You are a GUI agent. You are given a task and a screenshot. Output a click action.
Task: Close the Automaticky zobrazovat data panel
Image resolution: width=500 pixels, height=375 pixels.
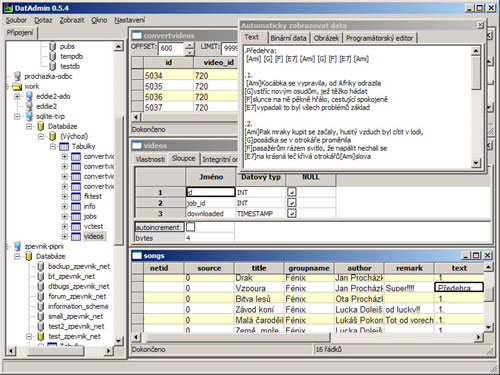480,25
